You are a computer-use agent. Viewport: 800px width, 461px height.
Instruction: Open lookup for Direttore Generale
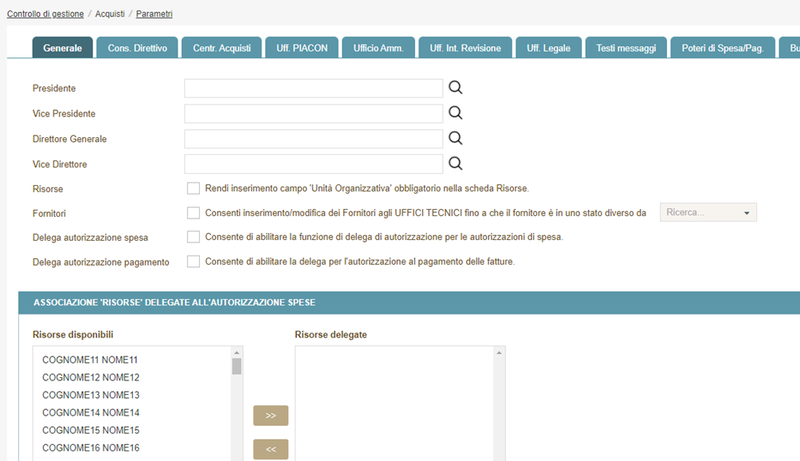(455, 138)
